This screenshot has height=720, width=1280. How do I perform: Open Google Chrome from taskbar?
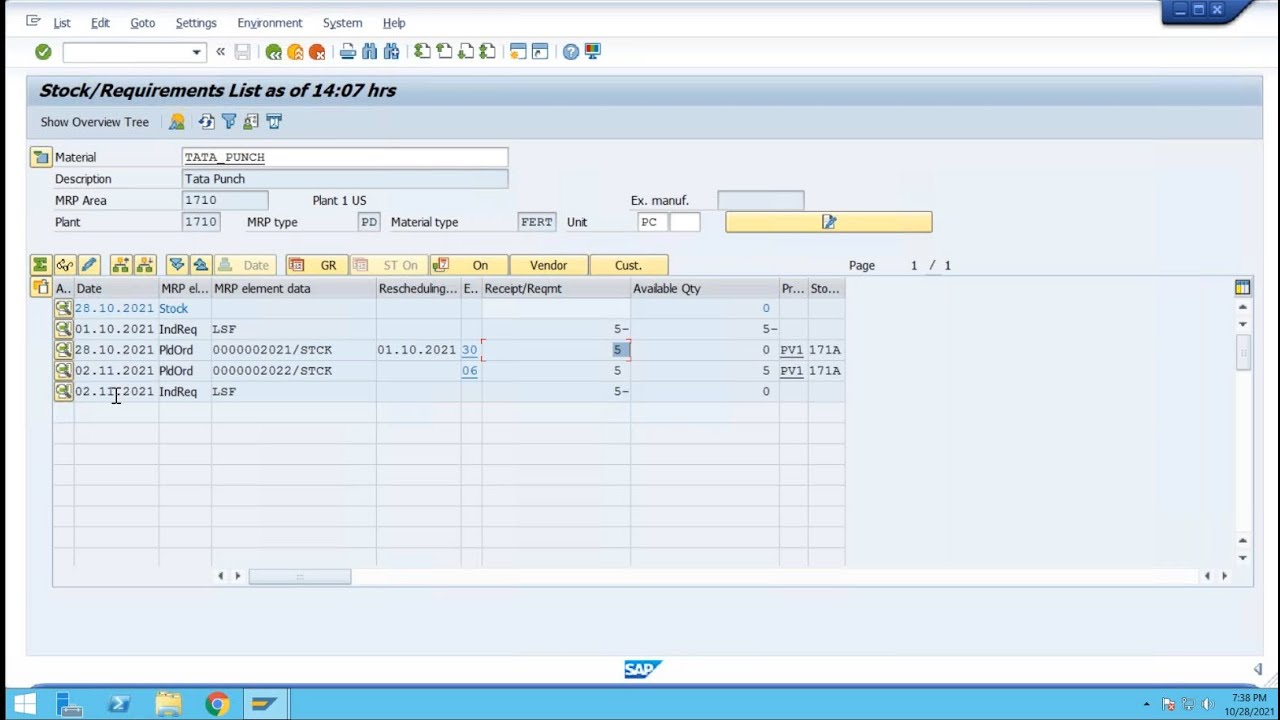click(217, 704)
